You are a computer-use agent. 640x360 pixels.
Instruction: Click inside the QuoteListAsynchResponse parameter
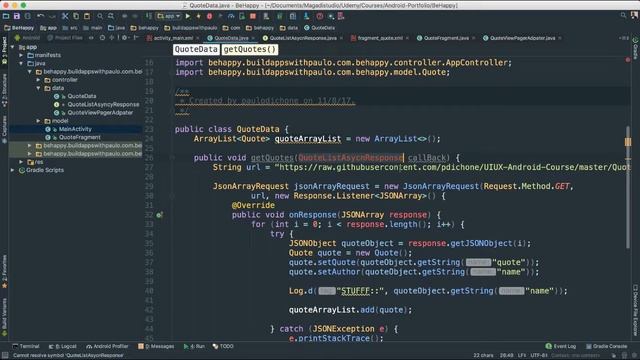click(351, 158)
